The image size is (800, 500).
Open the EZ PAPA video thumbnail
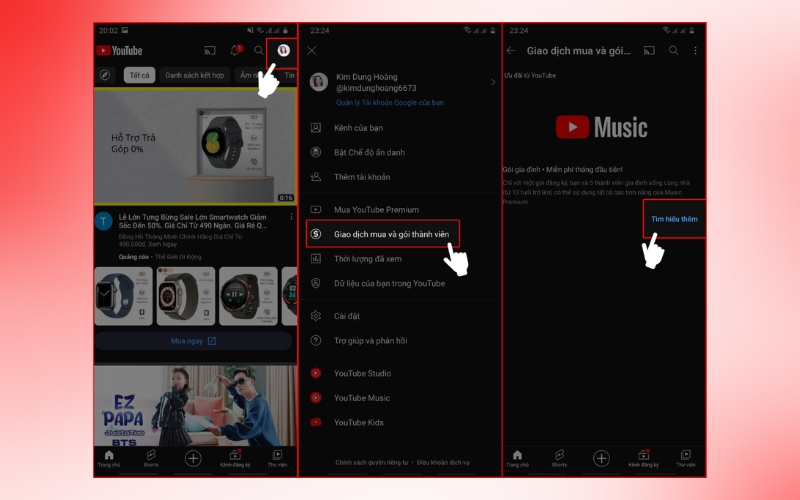coord(195,406)
